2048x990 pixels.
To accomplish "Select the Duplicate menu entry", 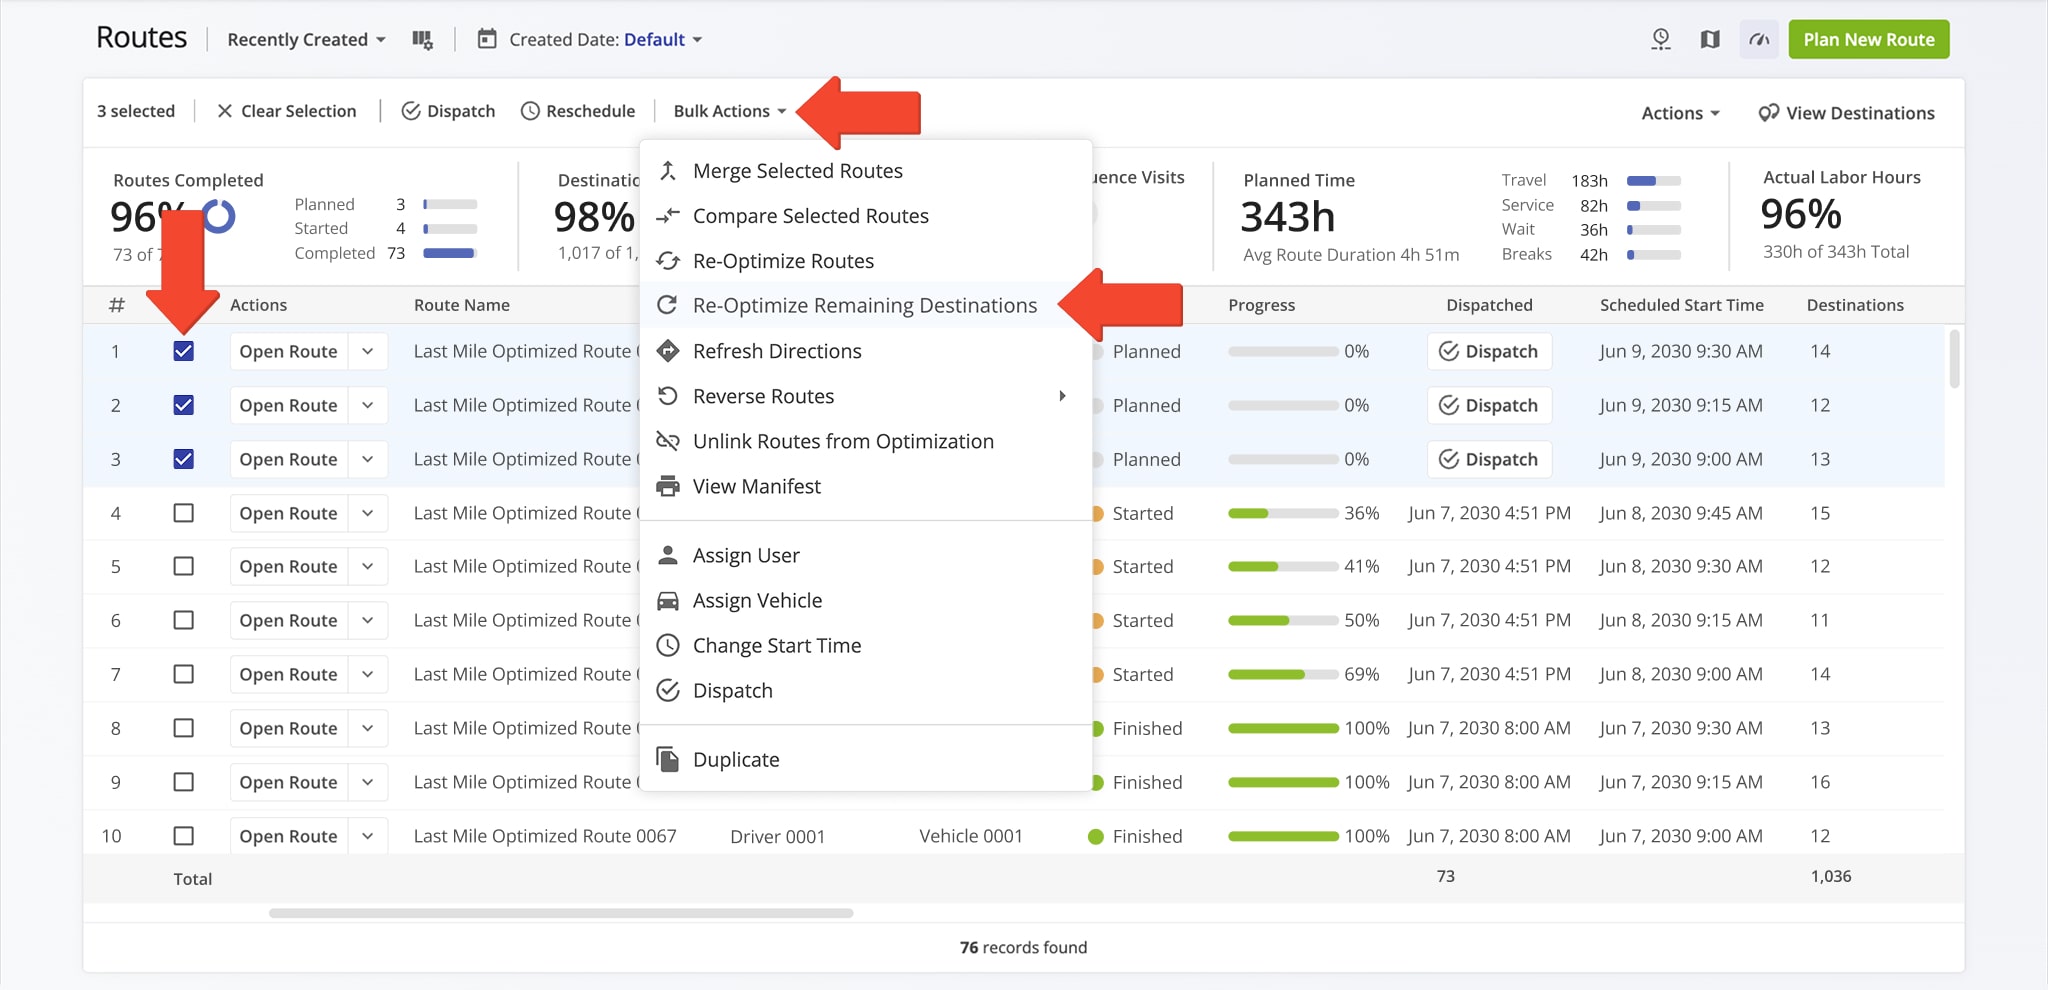I will point(865,759).
